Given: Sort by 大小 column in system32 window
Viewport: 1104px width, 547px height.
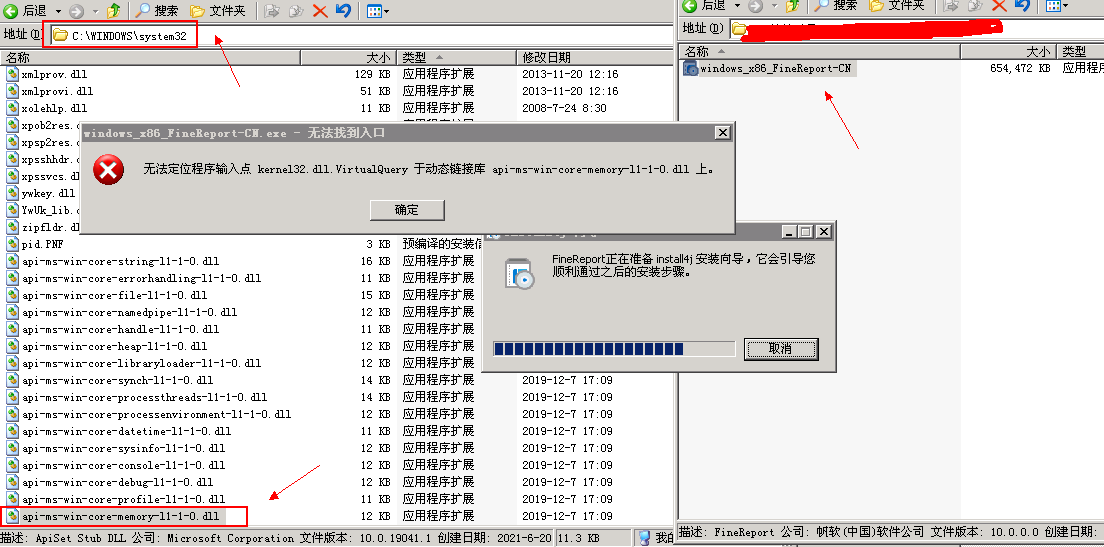Looking at the screenshot, I should [348, 58].
